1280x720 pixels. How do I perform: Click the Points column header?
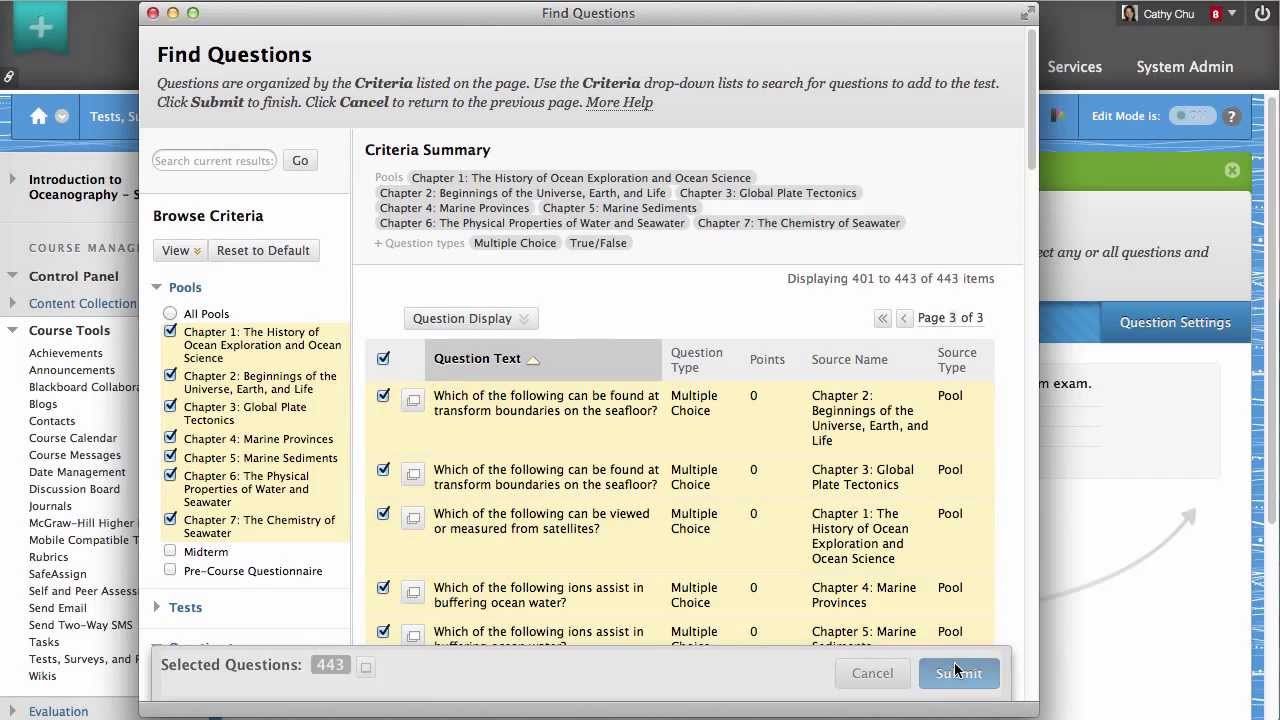click(x=767, y=360)
